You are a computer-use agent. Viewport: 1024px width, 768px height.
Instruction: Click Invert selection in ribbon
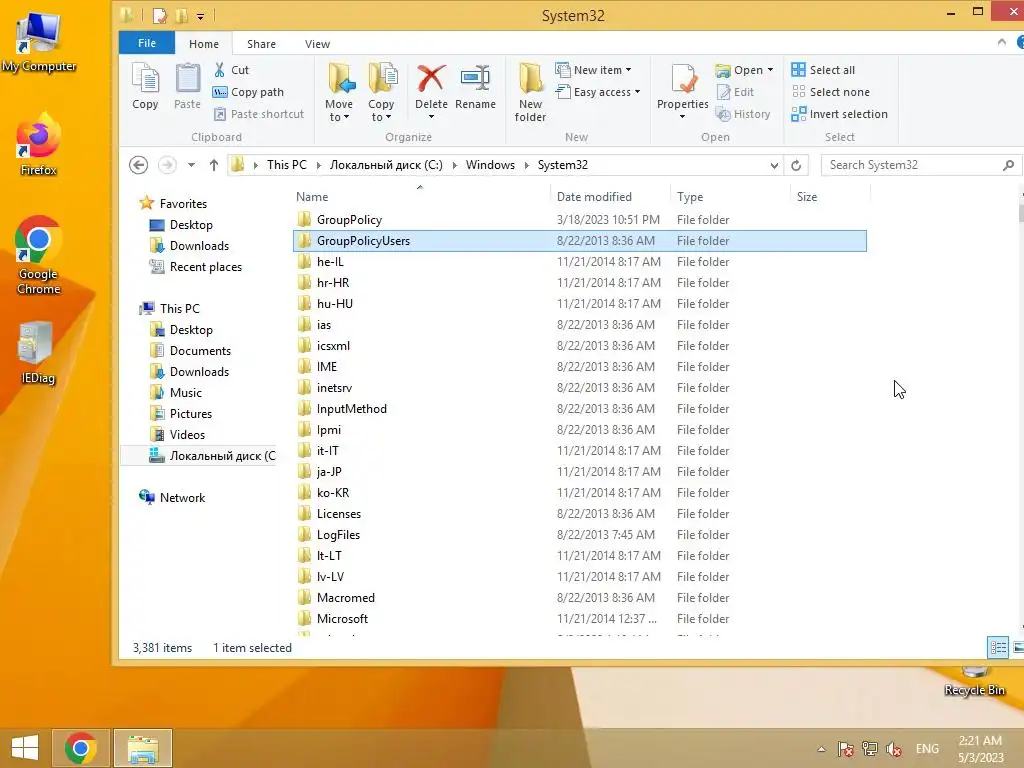point(839,114)
